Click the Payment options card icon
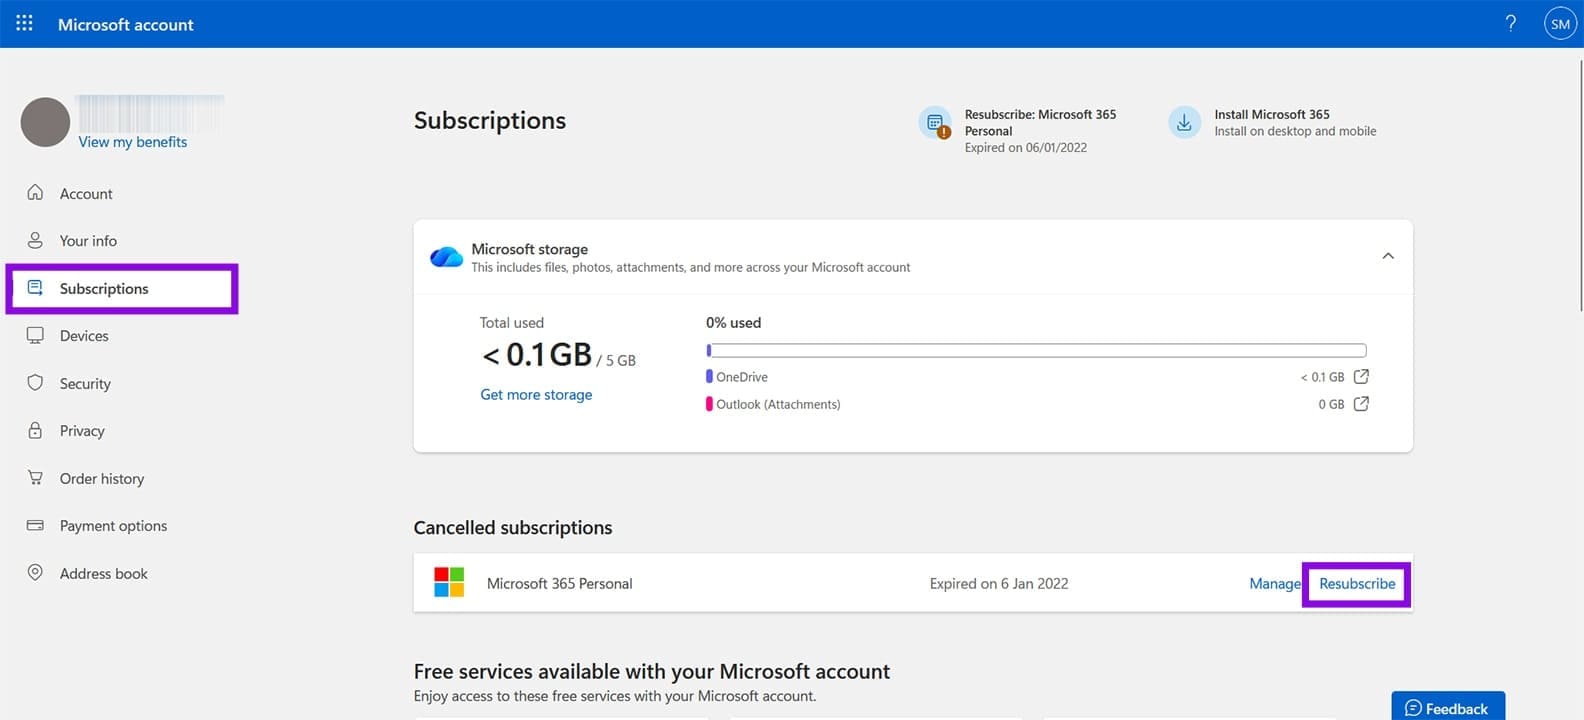The width and height of the screenshot is (1584, 720). [35, 525]
